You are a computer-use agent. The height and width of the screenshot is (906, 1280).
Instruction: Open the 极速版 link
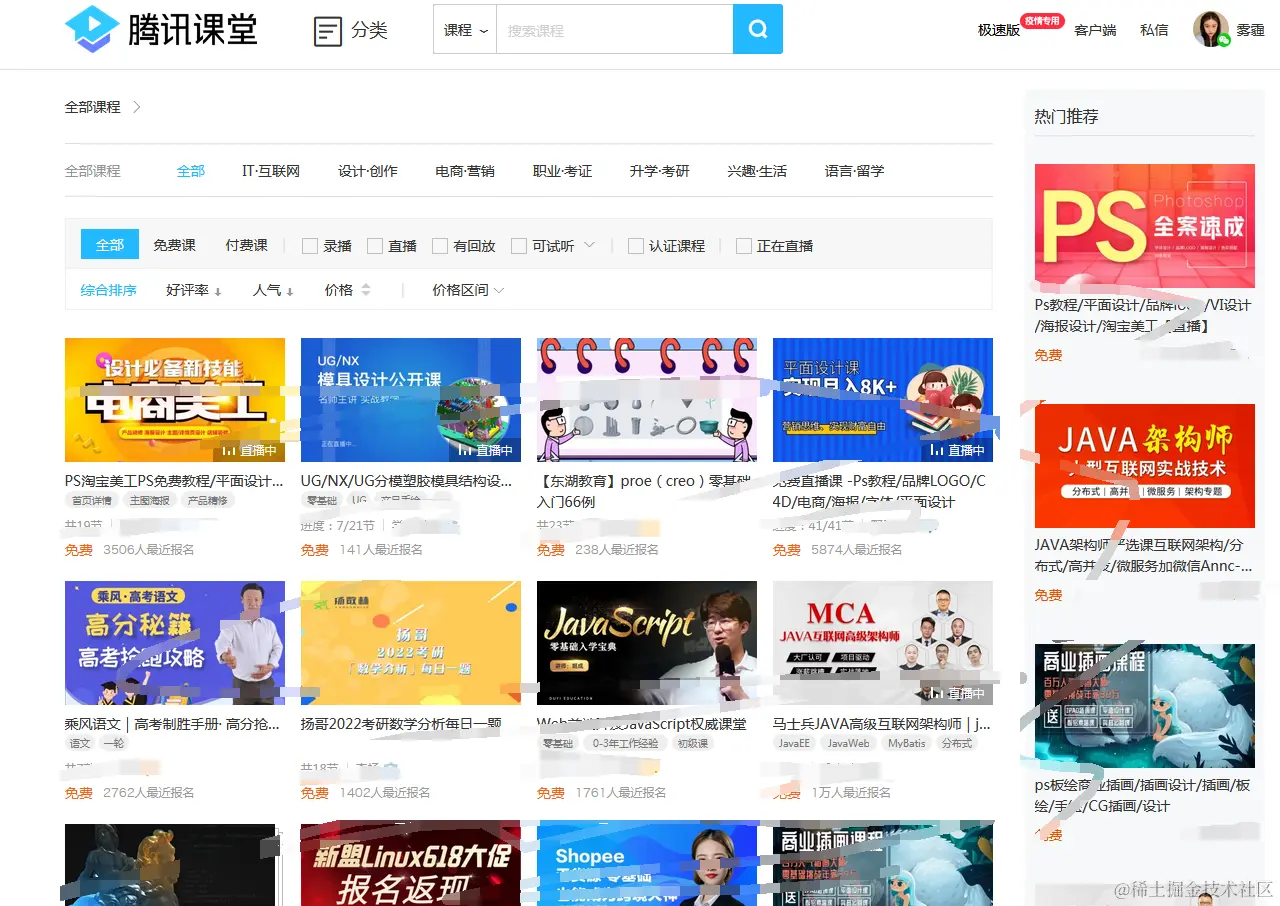tap(998, 31)
